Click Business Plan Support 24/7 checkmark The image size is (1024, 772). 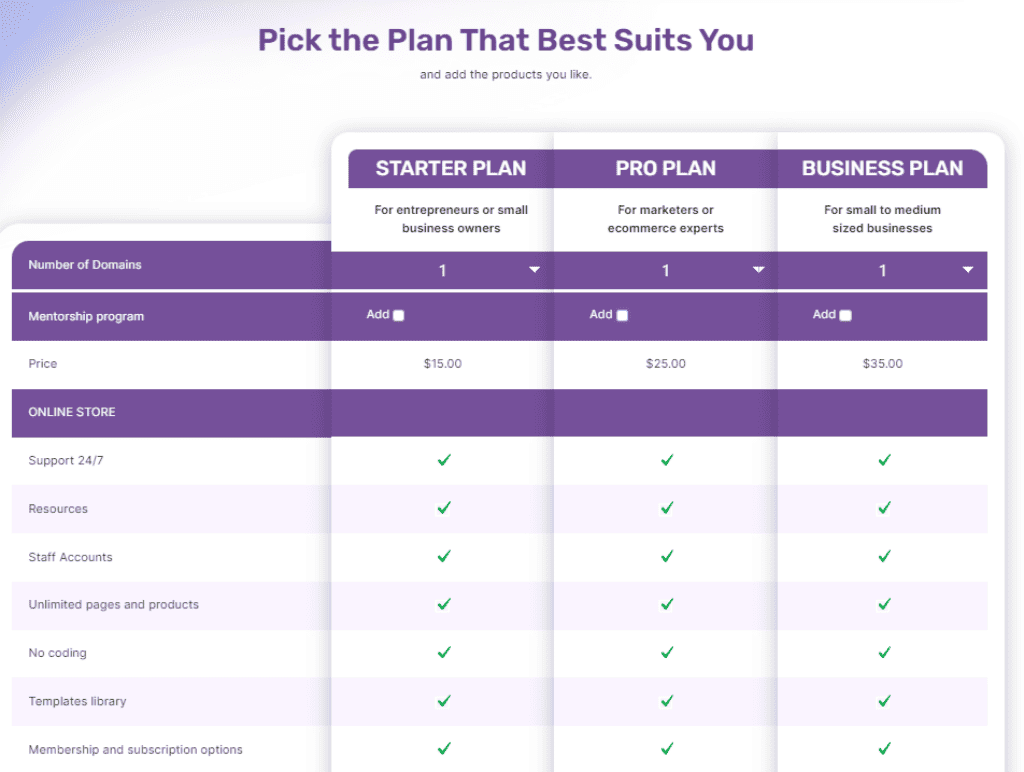coord(884,460)
